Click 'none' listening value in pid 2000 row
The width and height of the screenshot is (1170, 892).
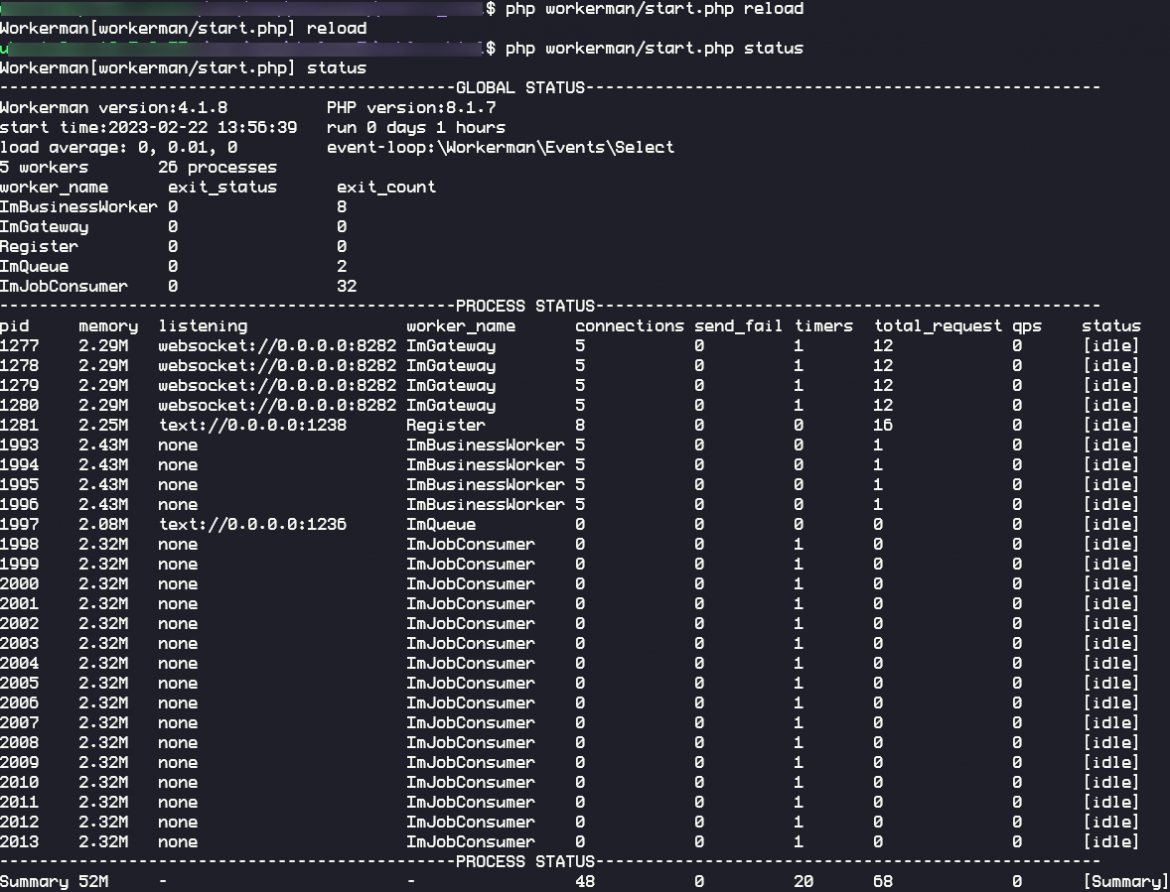(178, 584)
